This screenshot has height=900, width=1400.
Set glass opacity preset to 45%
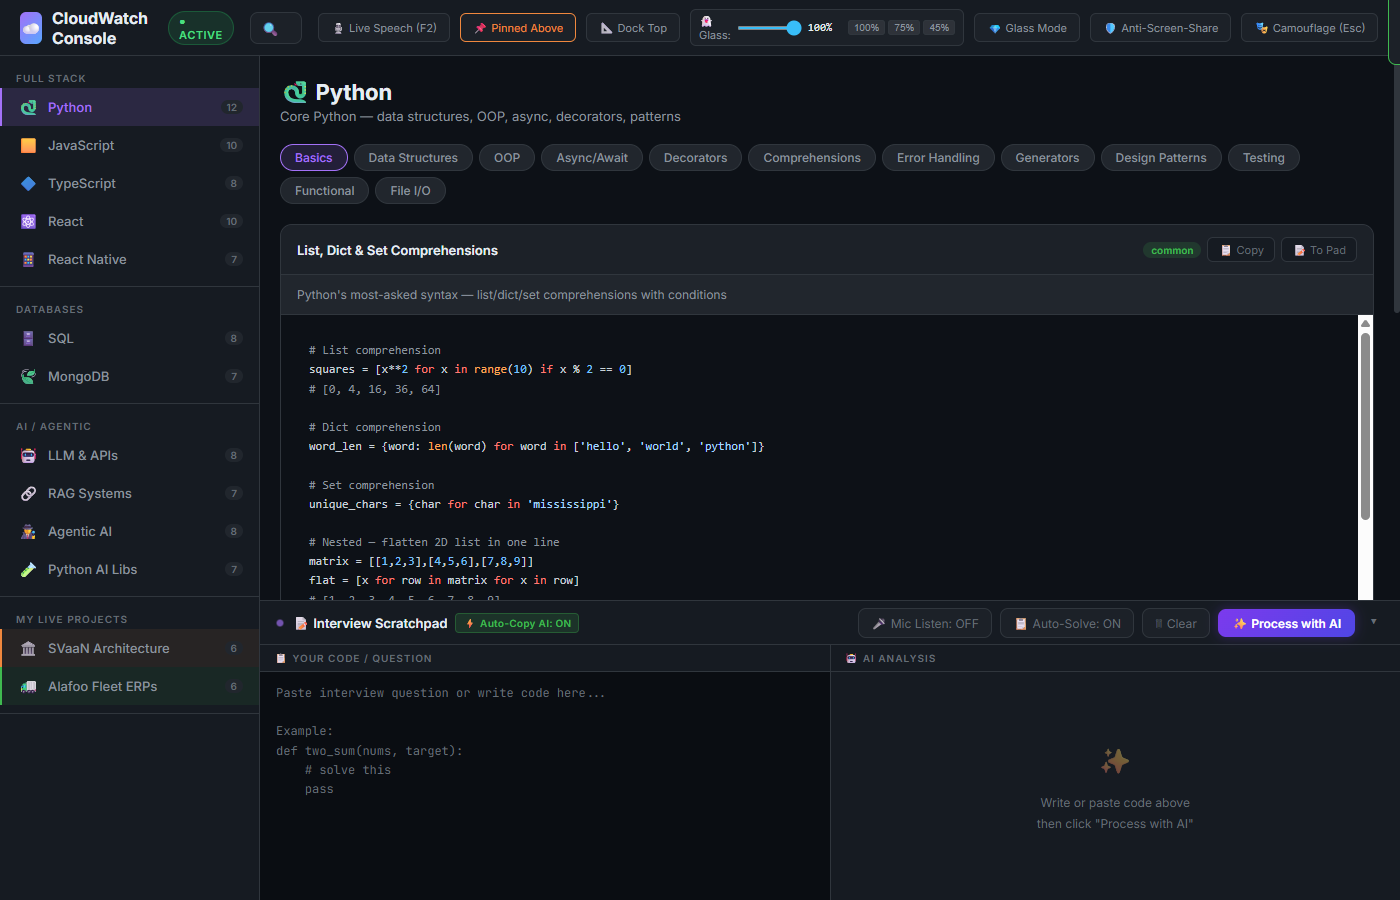pos(939,28)
